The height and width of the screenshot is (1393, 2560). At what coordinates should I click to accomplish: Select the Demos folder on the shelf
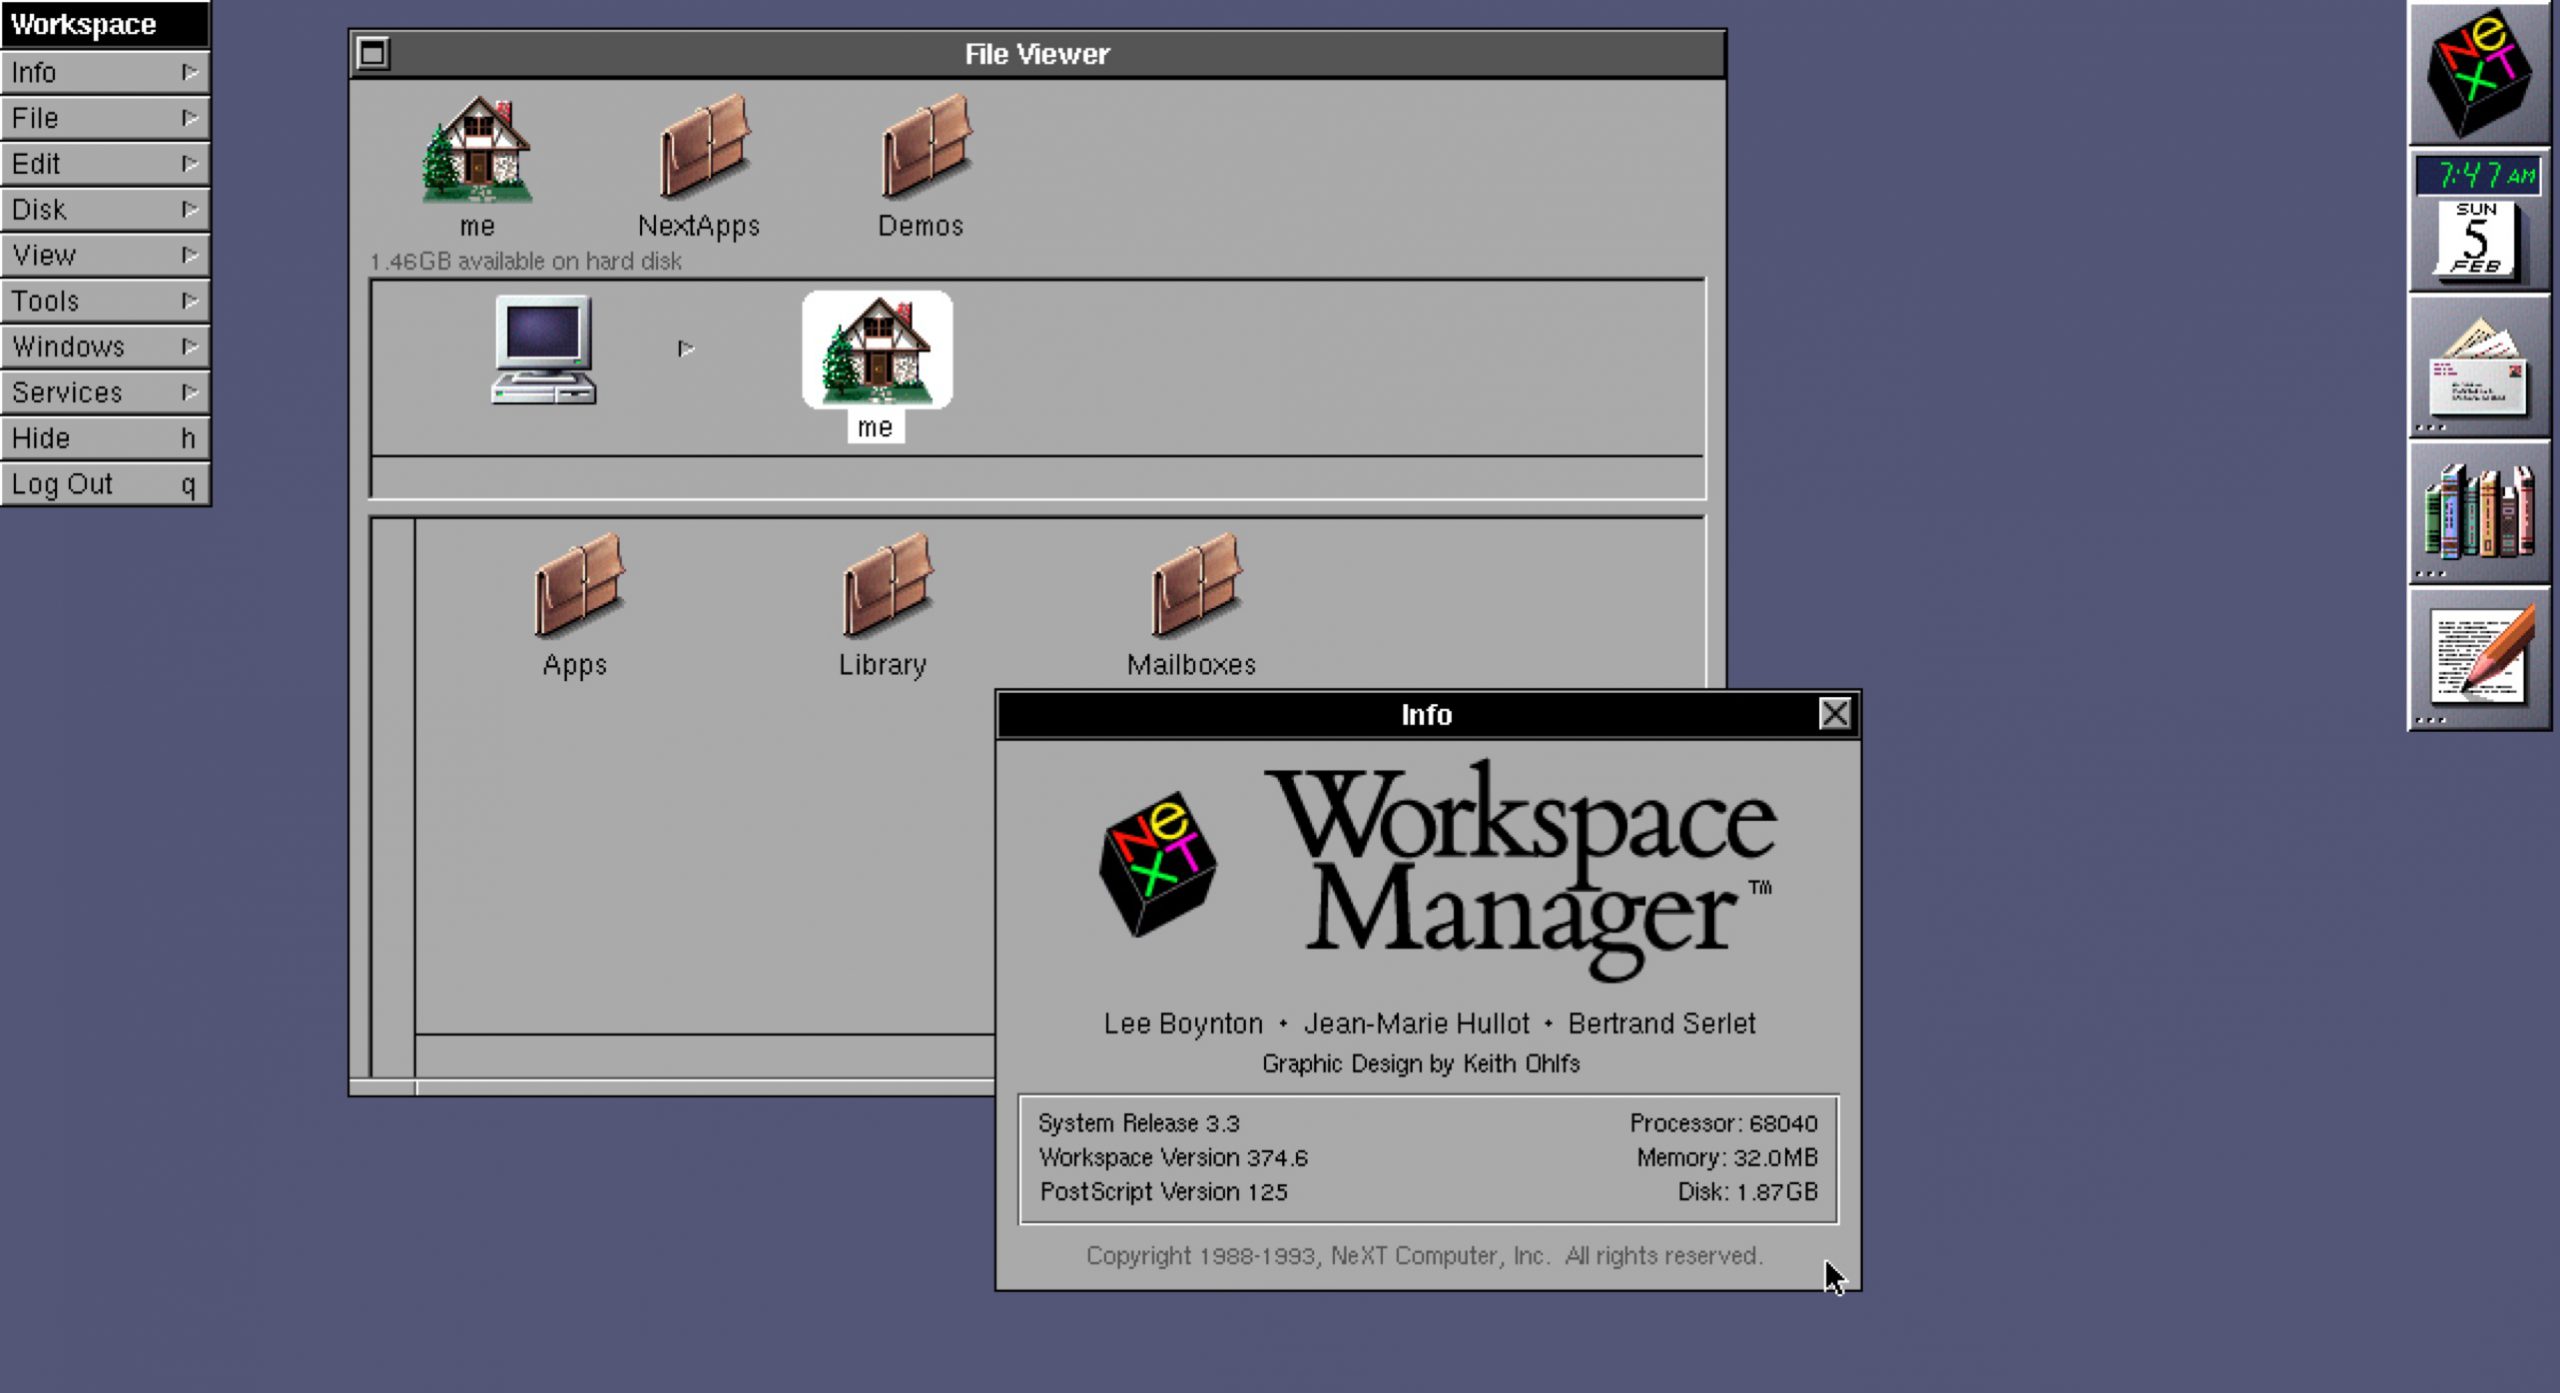925,146
